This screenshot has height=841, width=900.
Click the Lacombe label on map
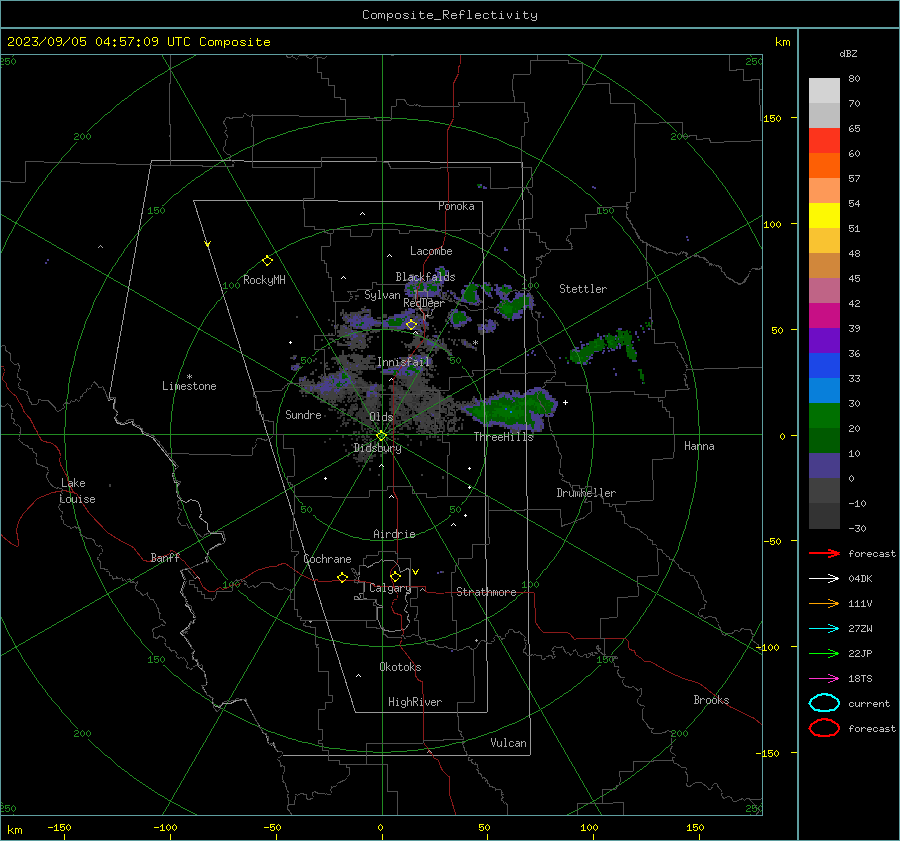click(x=431, y=251)
